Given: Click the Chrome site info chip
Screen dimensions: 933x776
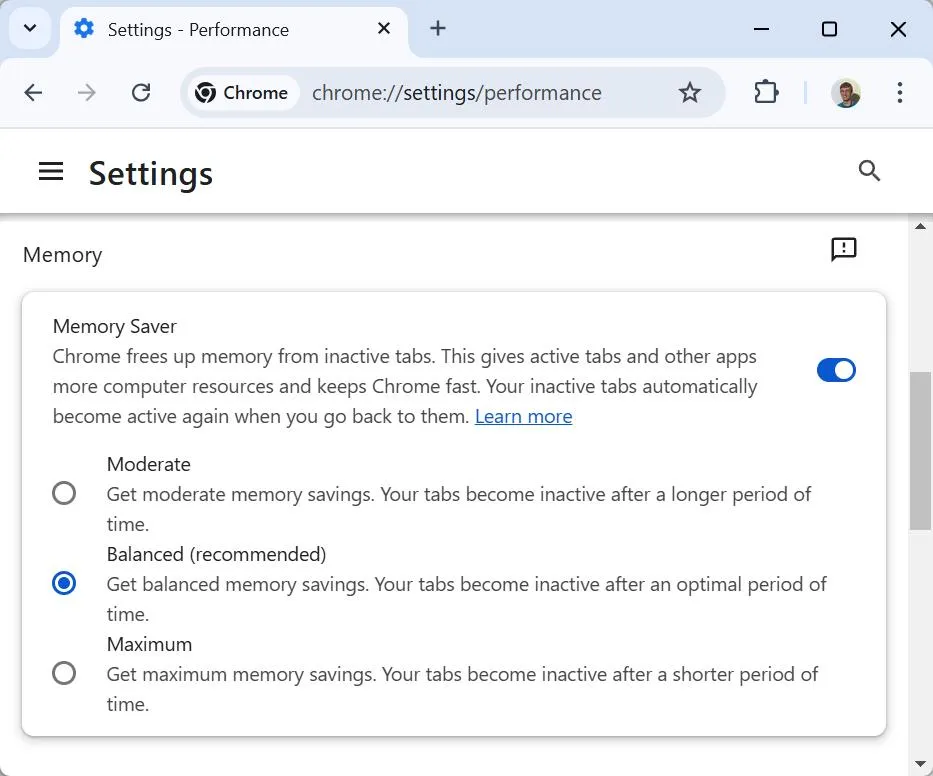Looking at the screenshot, I should click(x=243, y=93).
